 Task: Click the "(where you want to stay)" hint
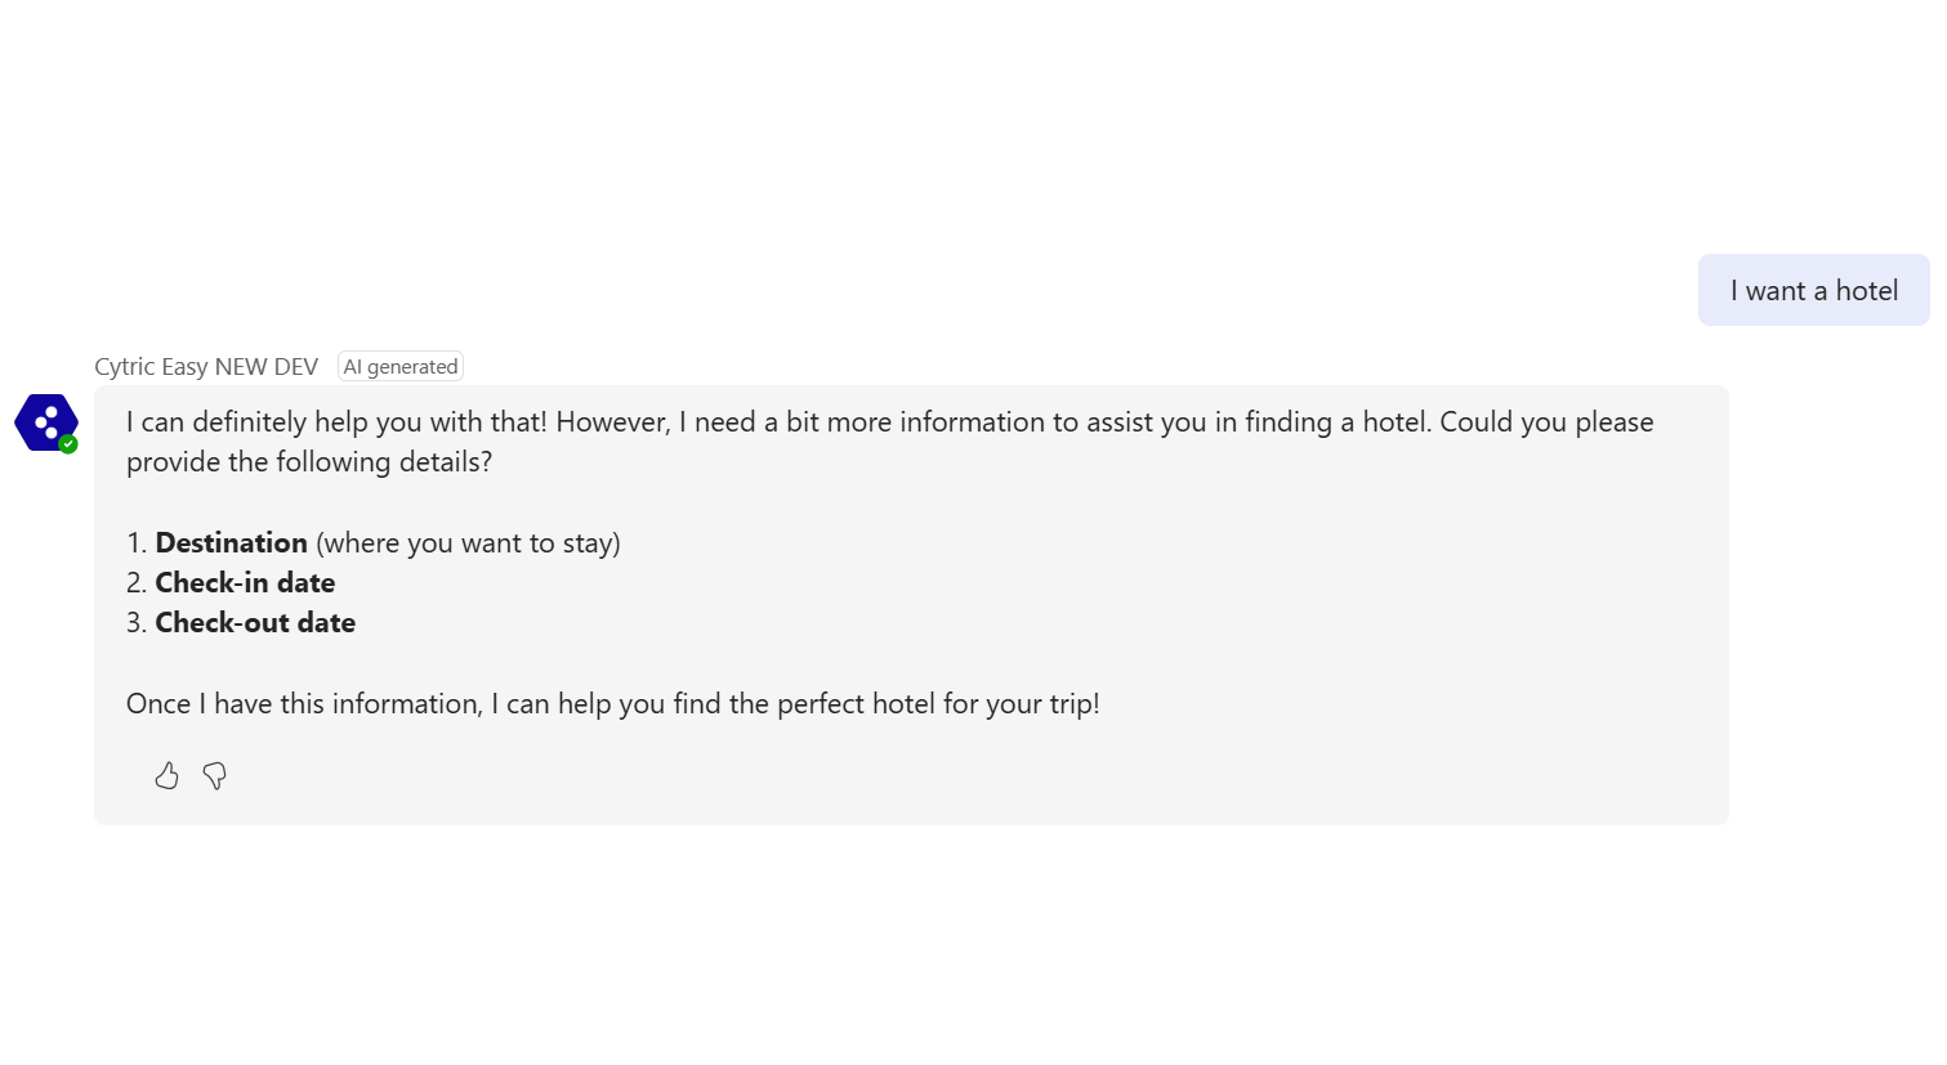[x=468, y=542]
